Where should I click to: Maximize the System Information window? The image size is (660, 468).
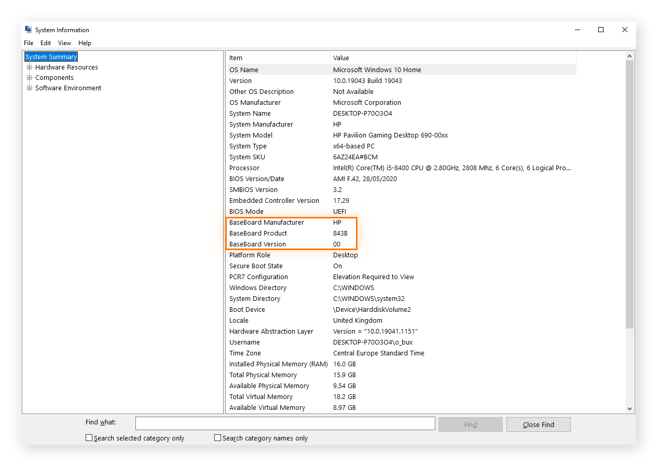point(601,29)
